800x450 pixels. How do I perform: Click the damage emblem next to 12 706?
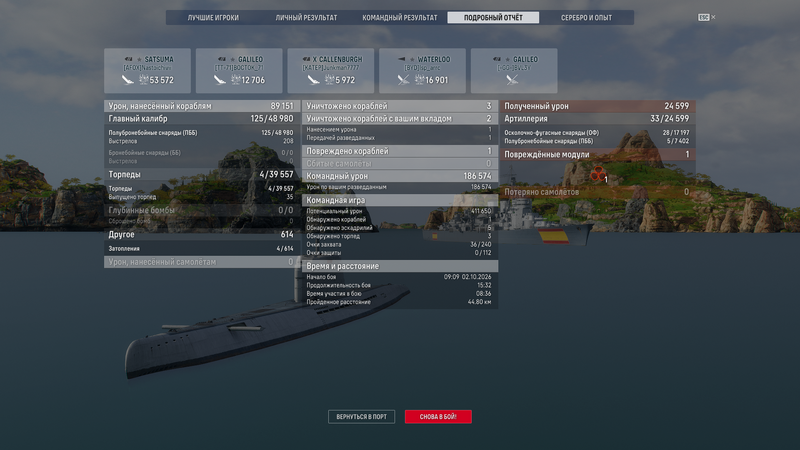pyautogui.click(x=236, y=80)
